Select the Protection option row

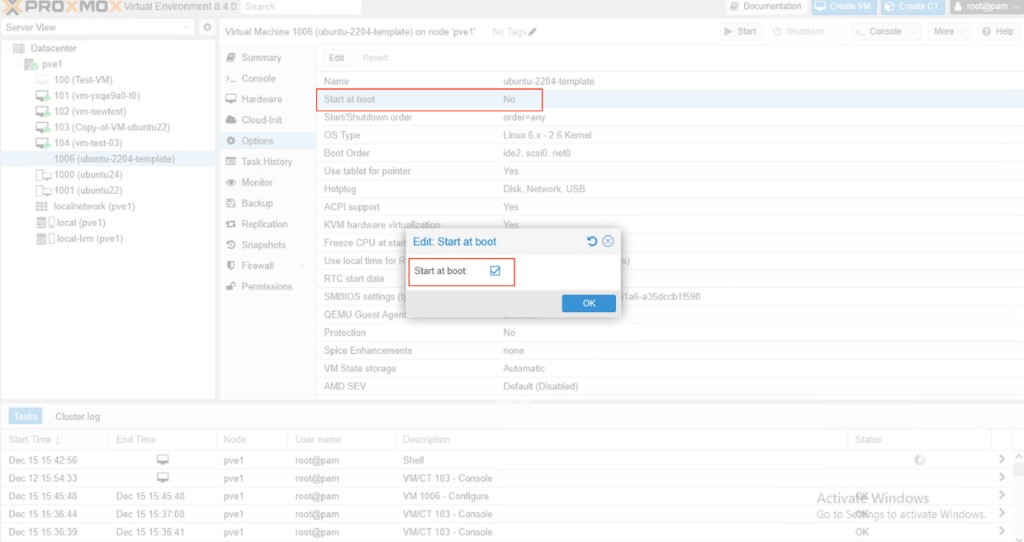[670, 332]
